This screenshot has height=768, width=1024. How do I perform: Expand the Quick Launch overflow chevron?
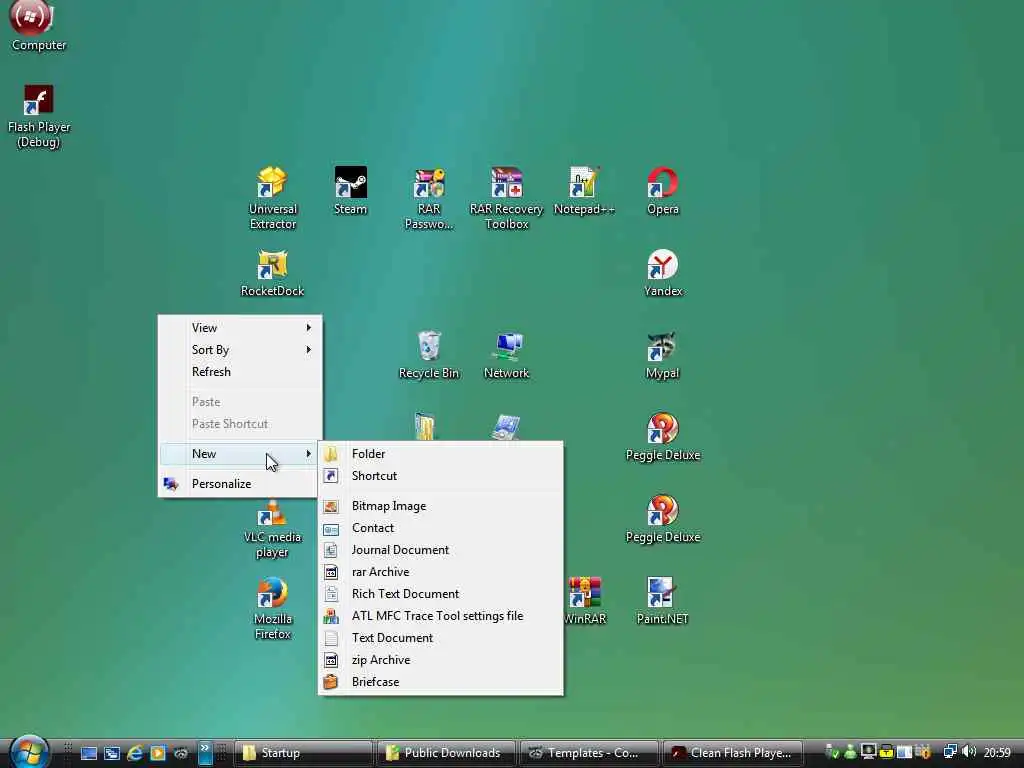click(x=205, y=753)
